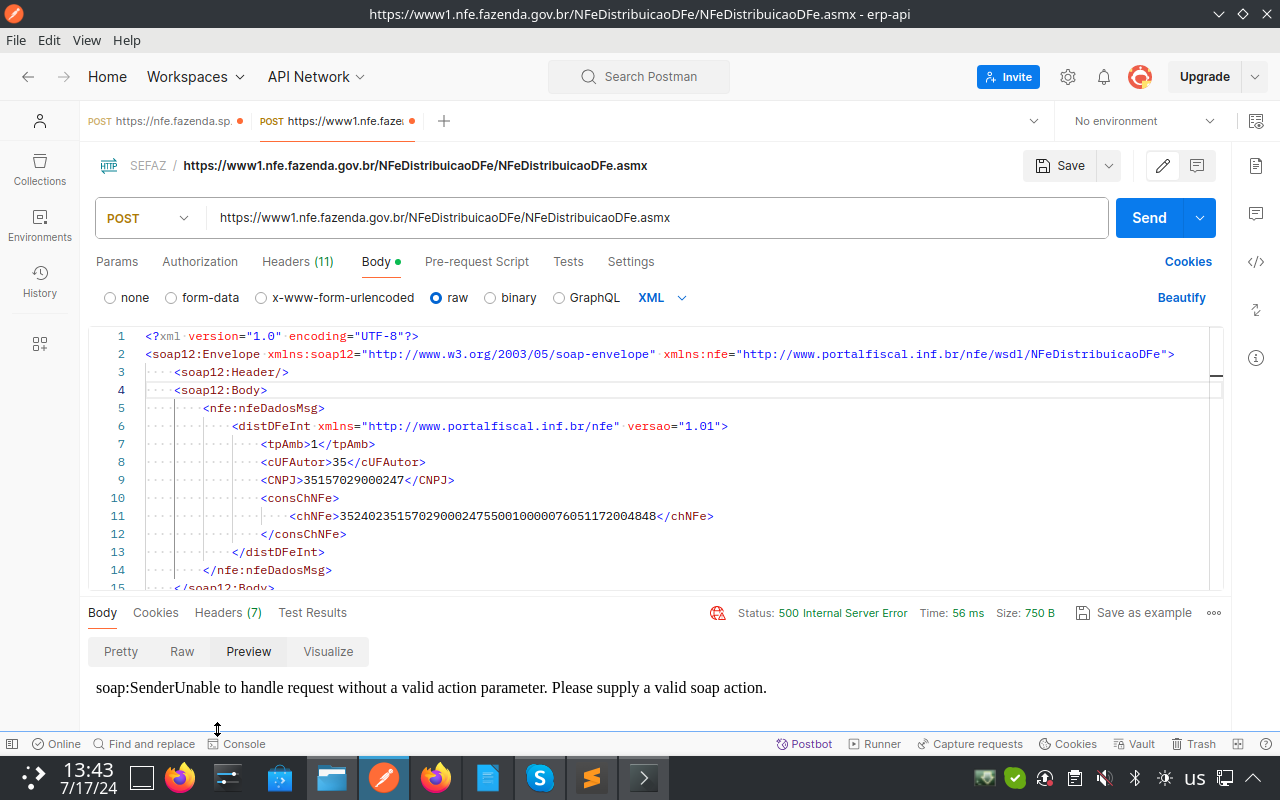Go forward with the right arrow icon
Viewport: 1280px width, 800px height.
point(64,77)
